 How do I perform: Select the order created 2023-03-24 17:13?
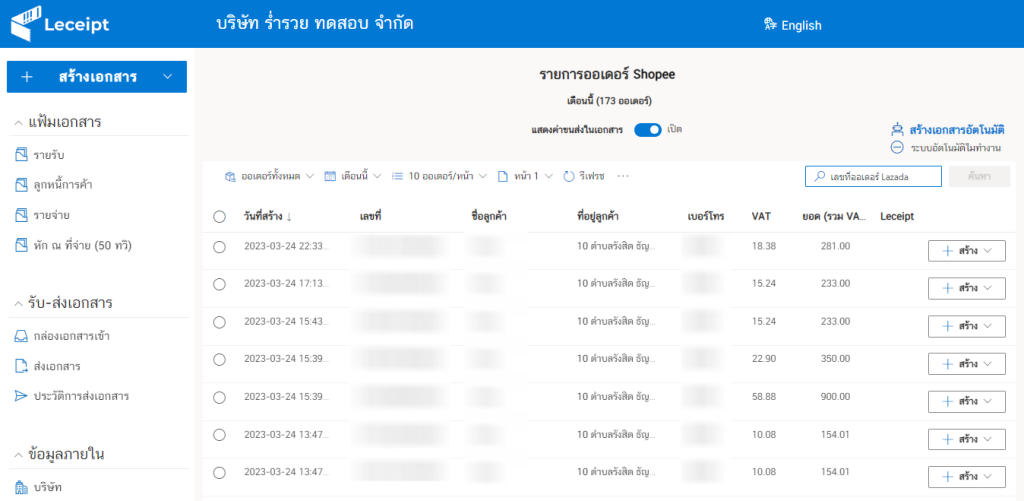pos(219,283)
